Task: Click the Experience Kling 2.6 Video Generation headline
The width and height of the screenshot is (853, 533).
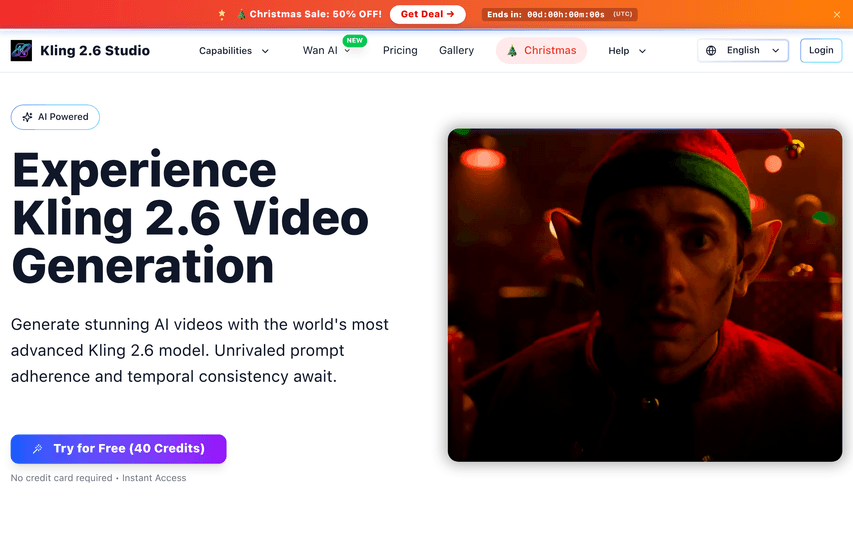Action: pyautogui.click(x=190, y=218)
